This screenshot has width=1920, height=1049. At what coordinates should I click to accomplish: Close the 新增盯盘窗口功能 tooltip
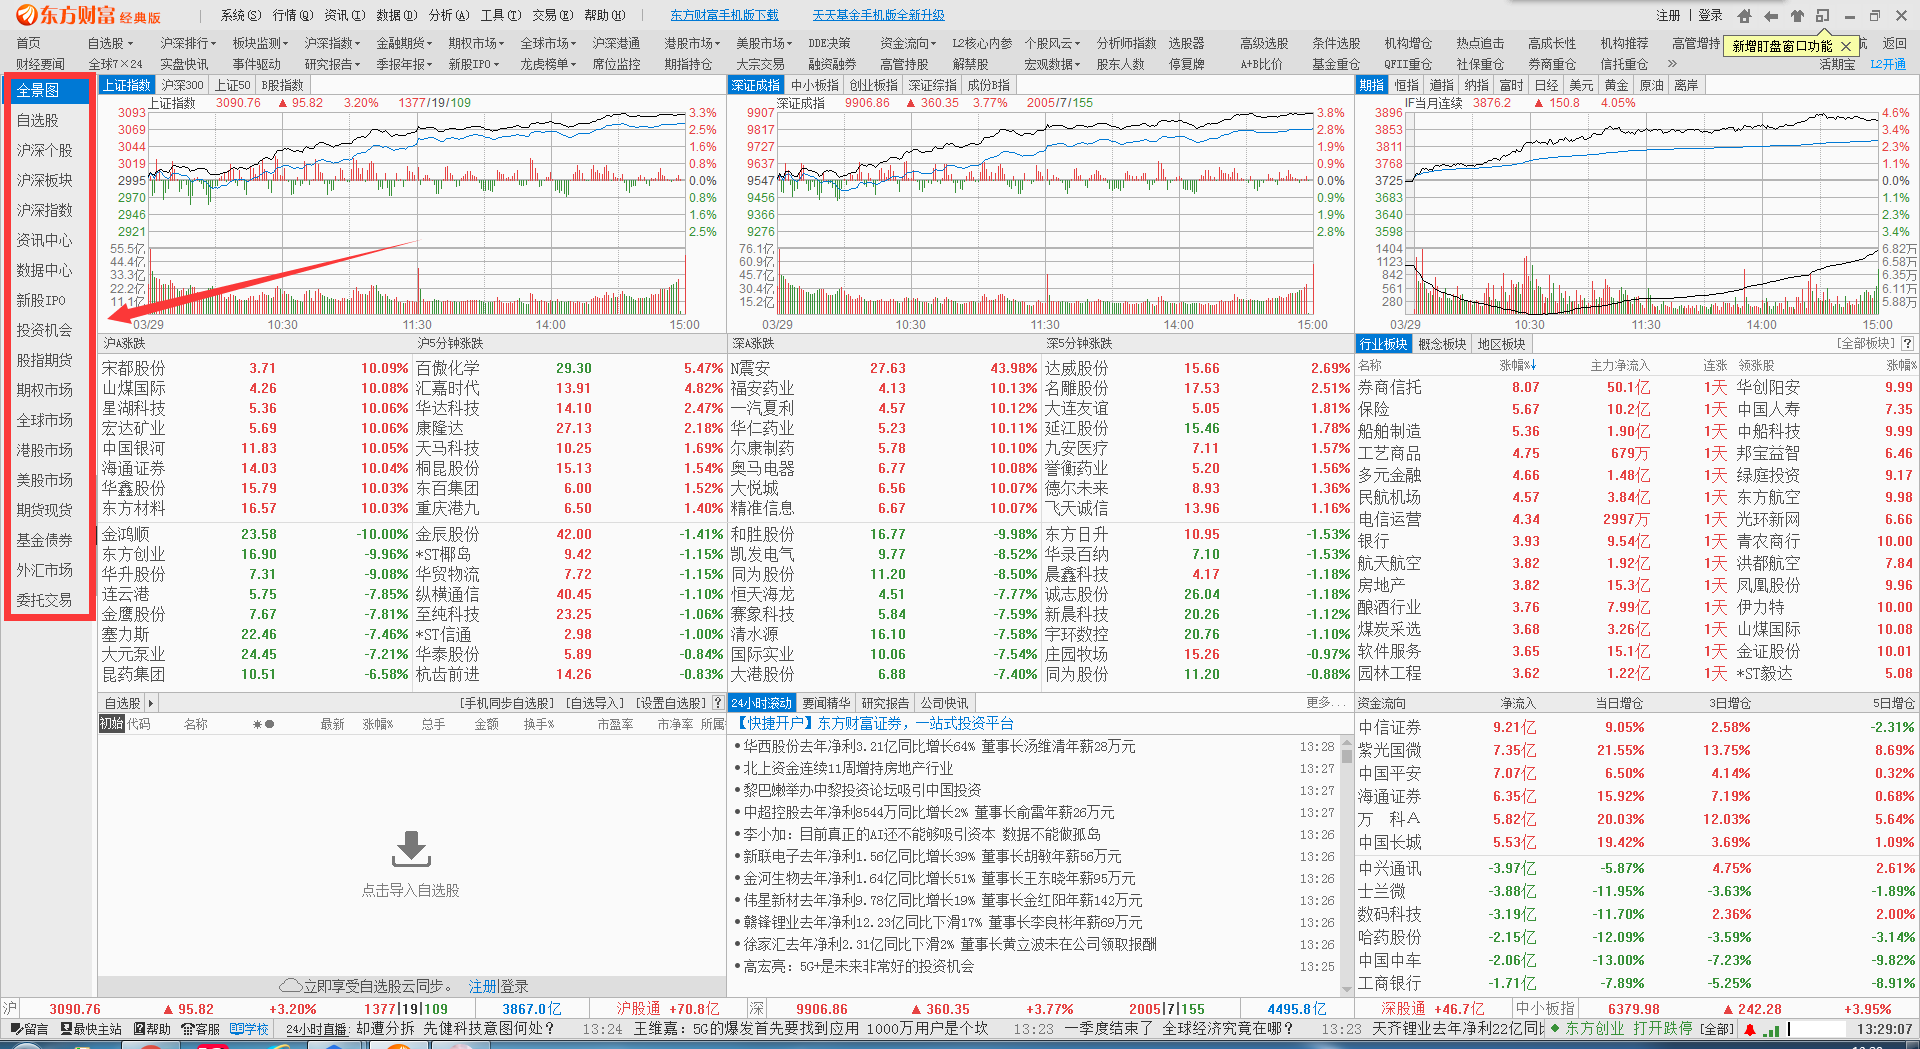(x=1846, y=46)
